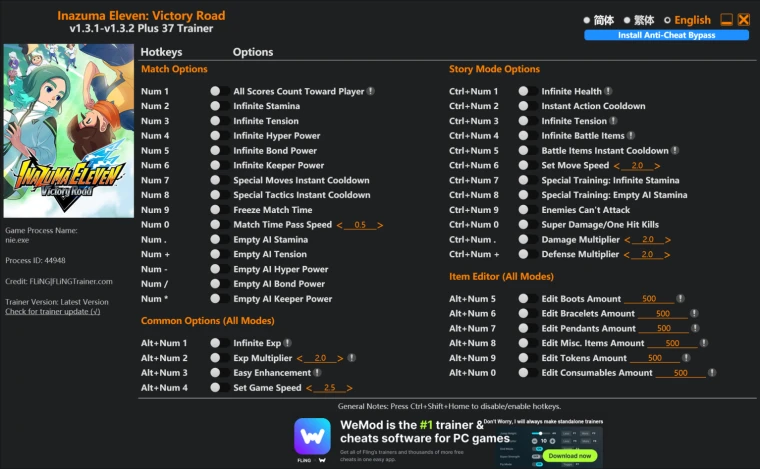760x469 pixels.
Task: Increase Damage Multiplier using right arrow
Action: pyautogui.click(x=668, y=240)
